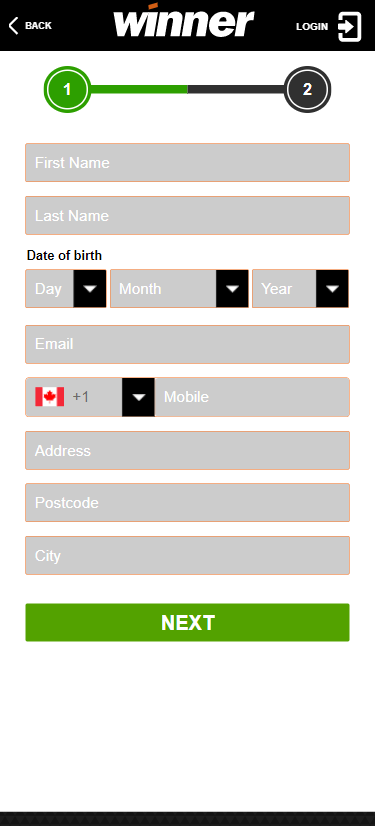Click the LOGIN text link
Viewport: 375px width, 826px height.
(312, 26)
